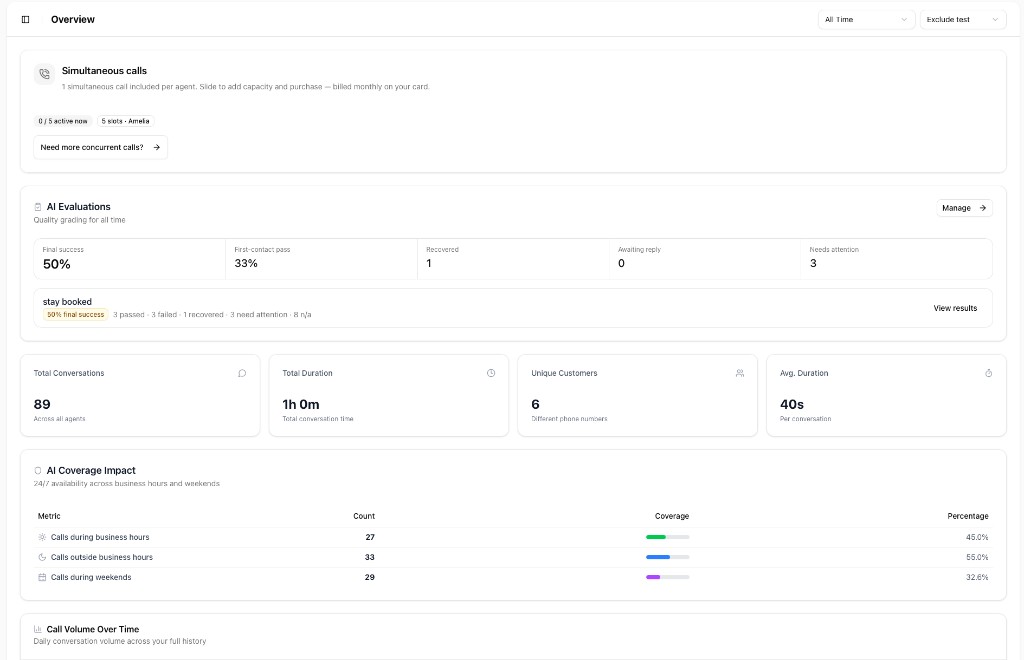Click the clock icon in Total Duration card

491,373
